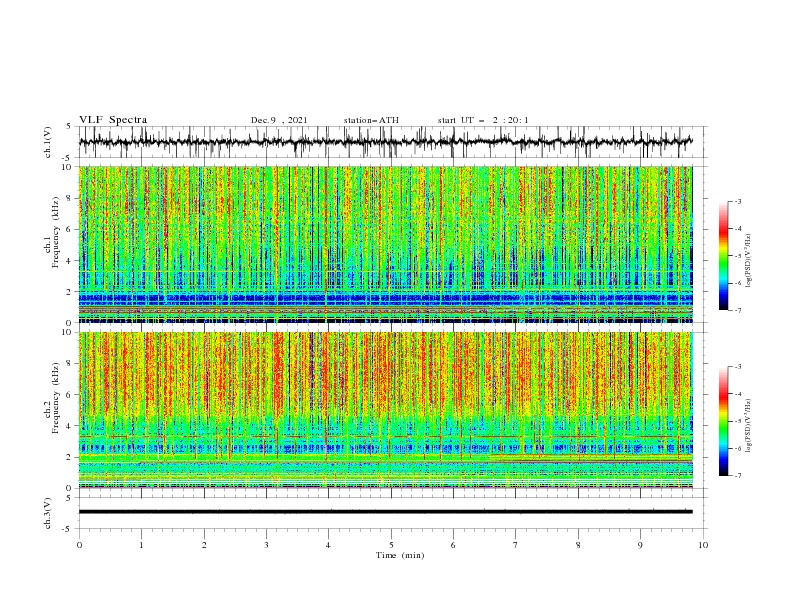Click the ch.3 flat black voltage trace
792x612 pixels.
point(385,512)
